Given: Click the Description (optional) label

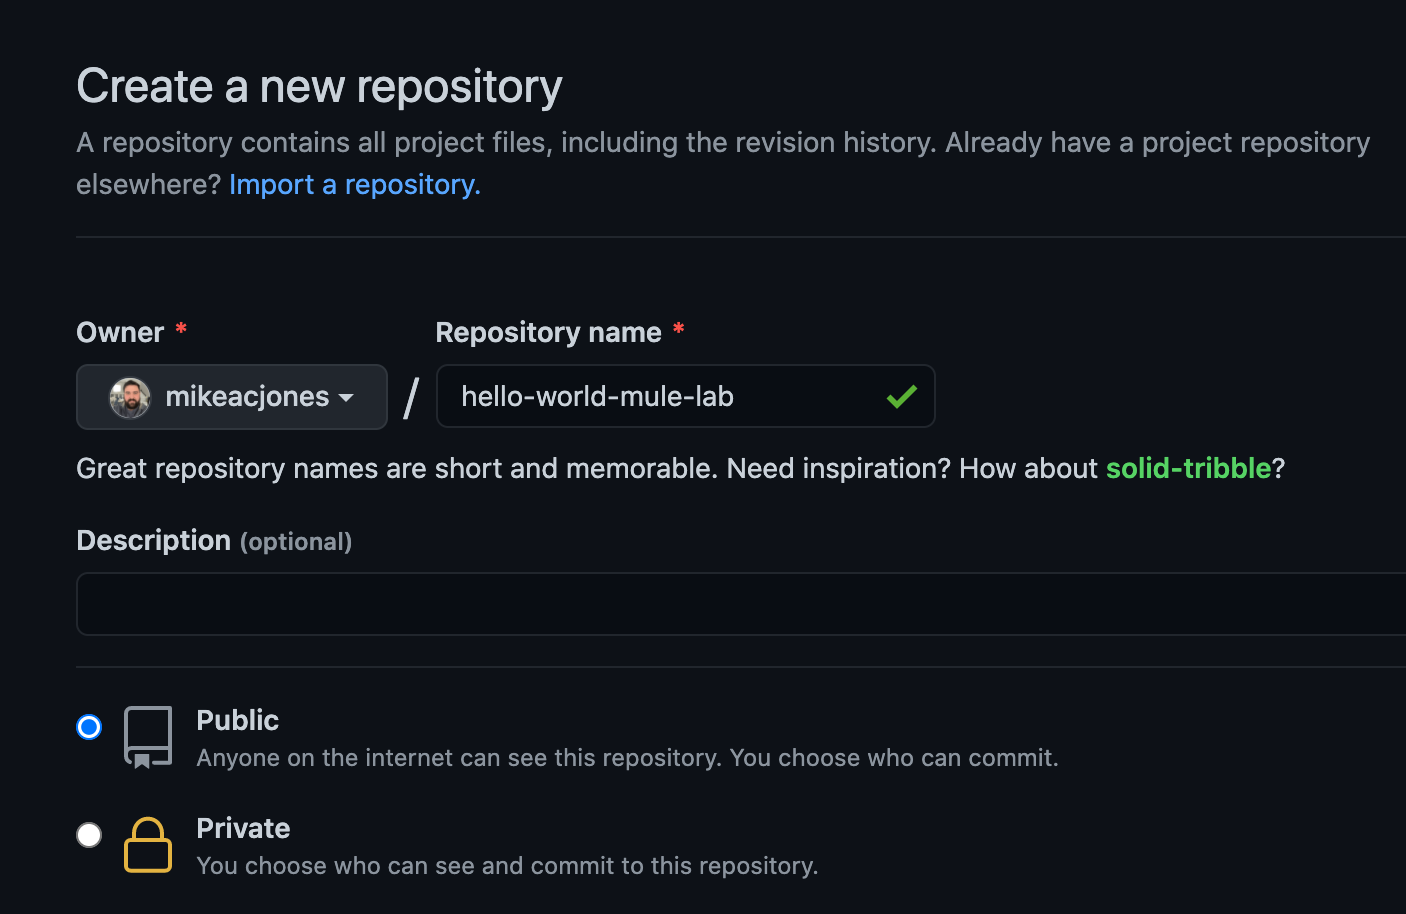Looking at the screenshot, I should (214, 541).
